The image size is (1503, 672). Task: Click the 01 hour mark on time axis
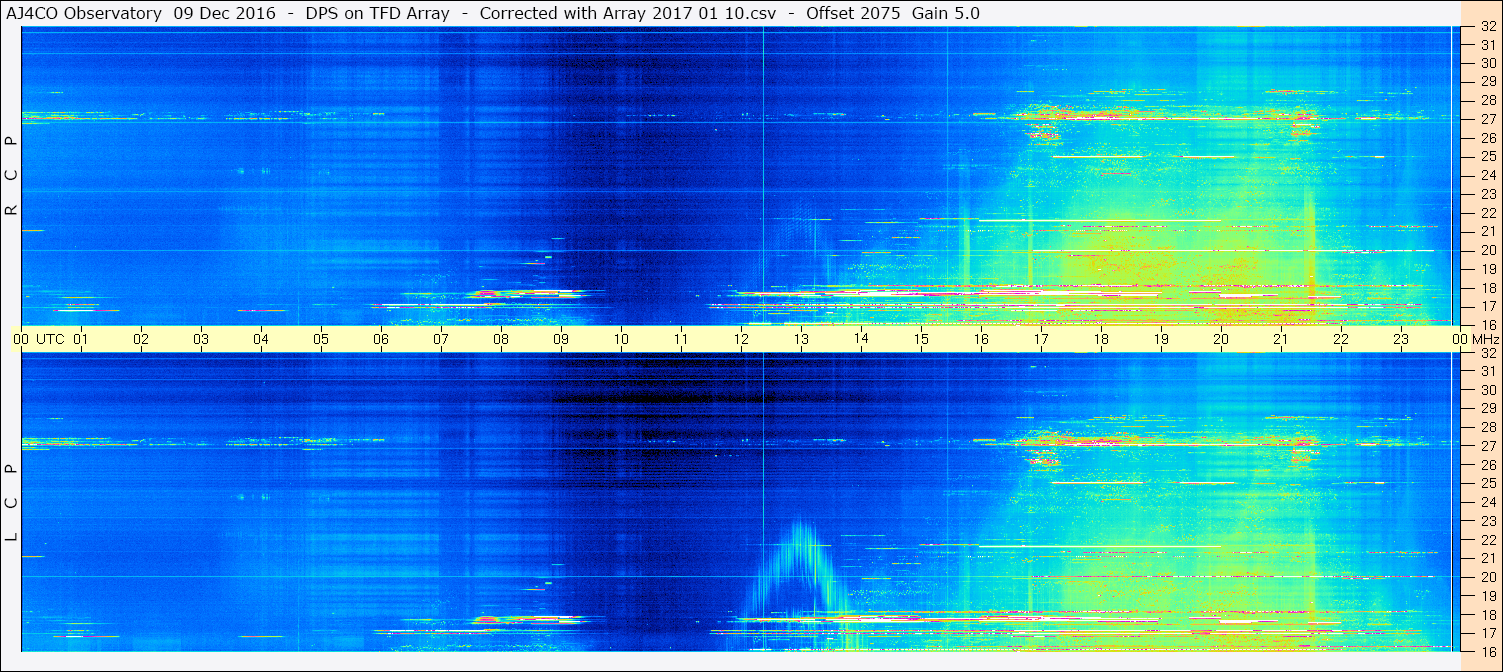pos(81,339)
